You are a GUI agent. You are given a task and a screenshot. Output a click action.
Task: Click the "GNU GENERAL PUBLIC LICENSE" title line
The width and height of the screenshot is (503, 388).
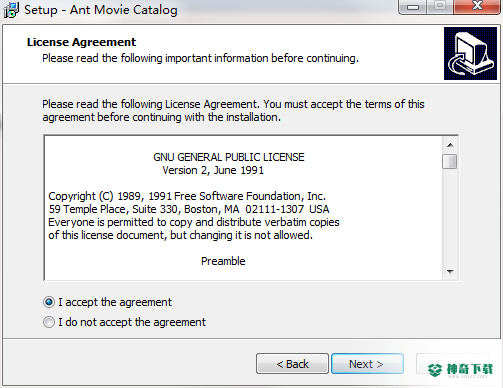pyautogui.click(x=229, y=157)
